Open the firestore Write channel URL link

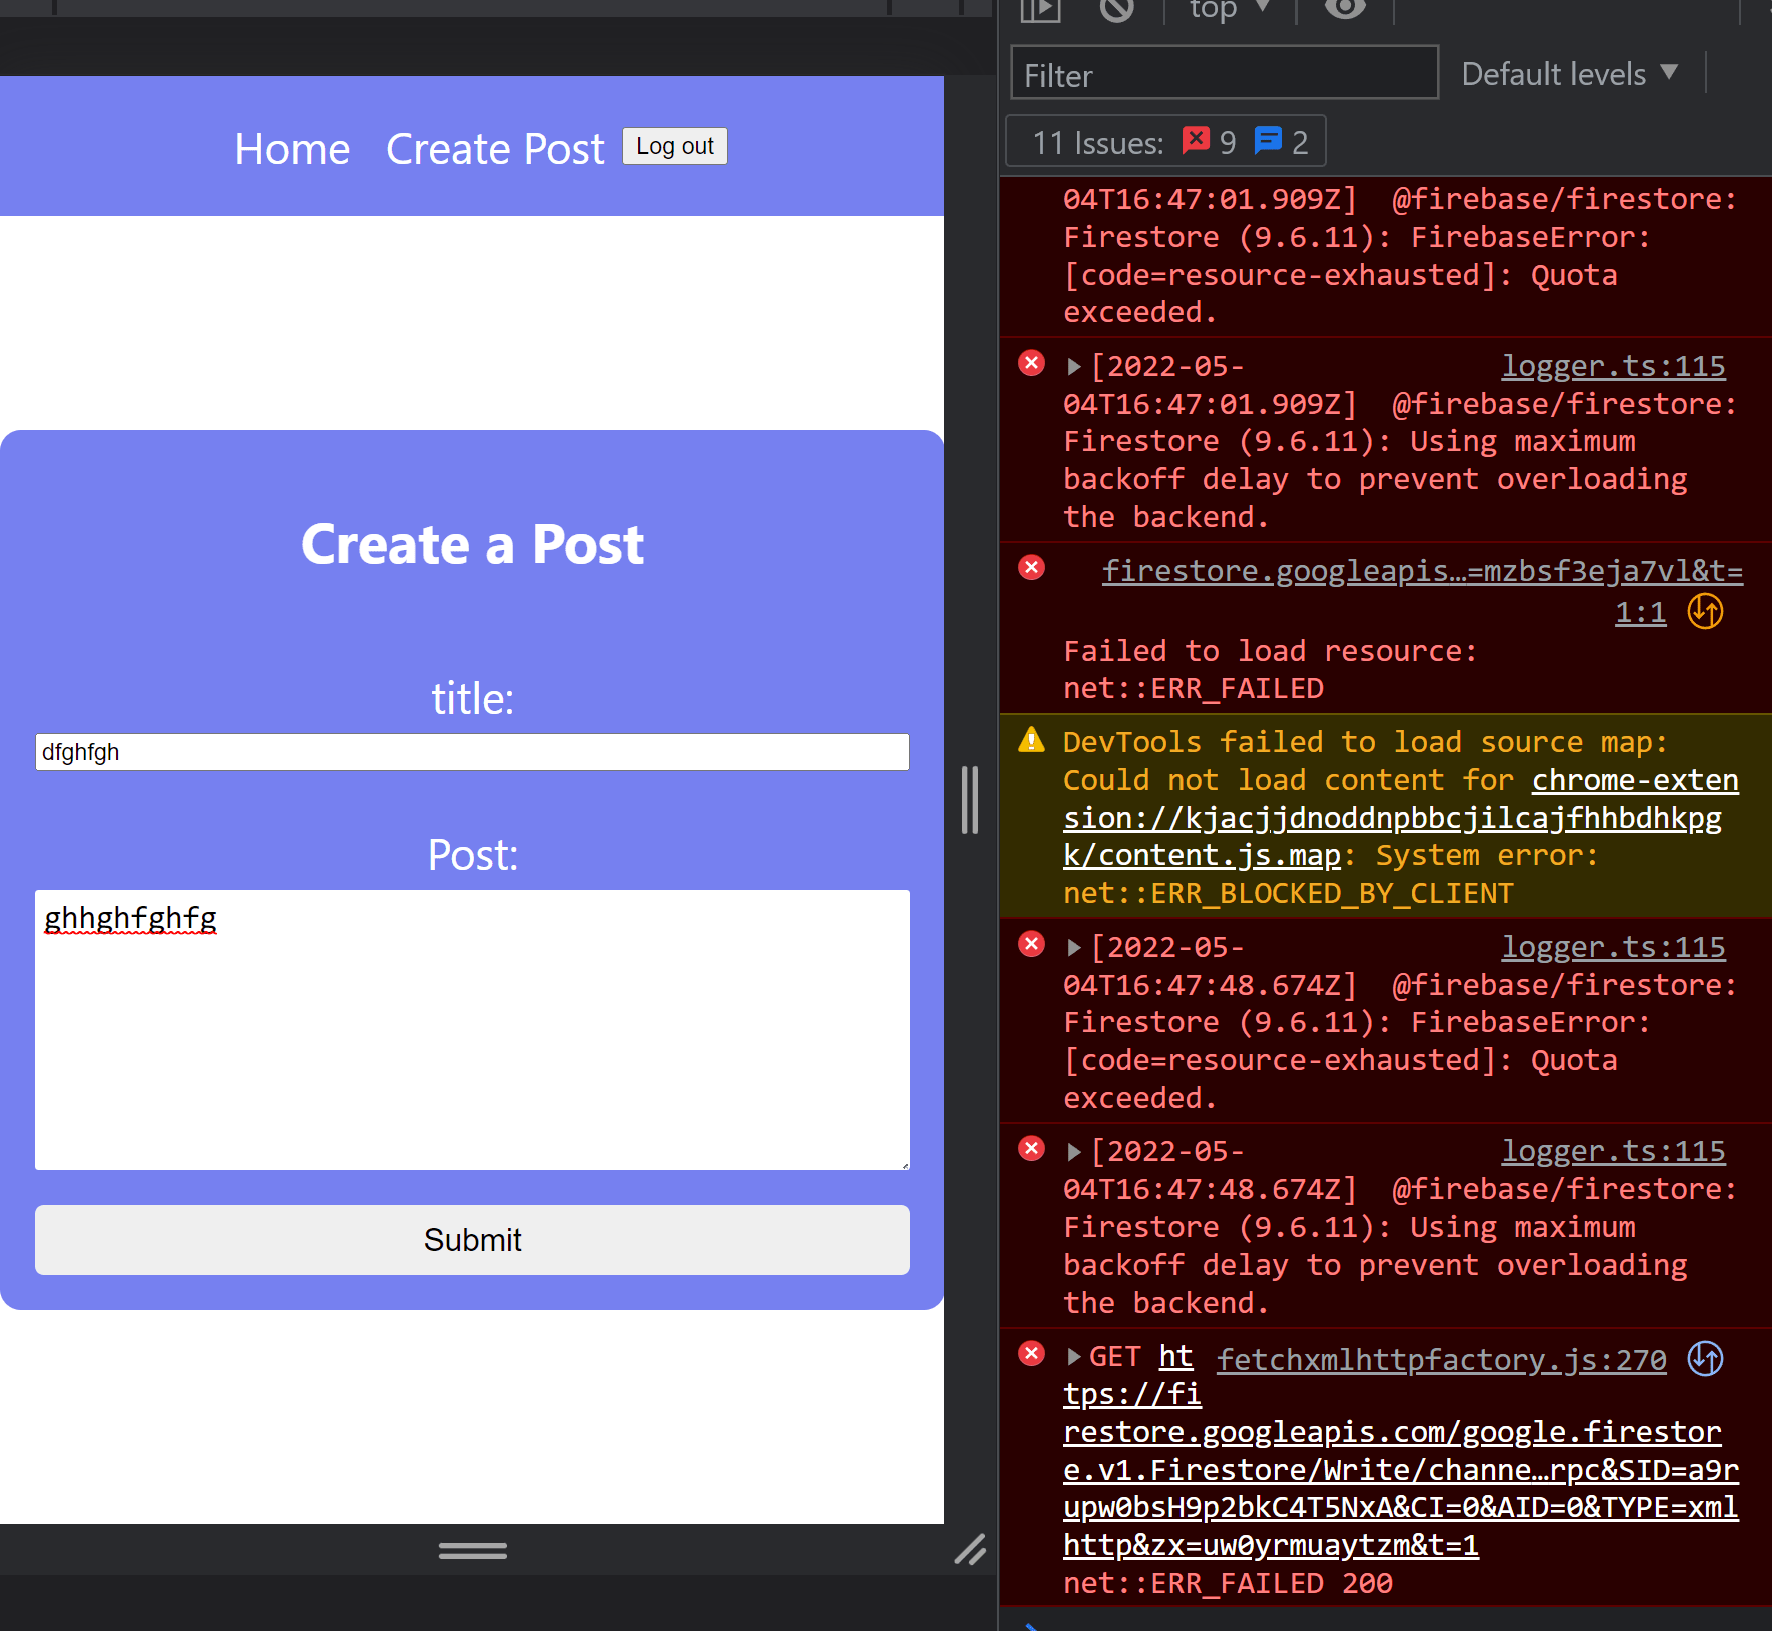click(1400, 1451)
